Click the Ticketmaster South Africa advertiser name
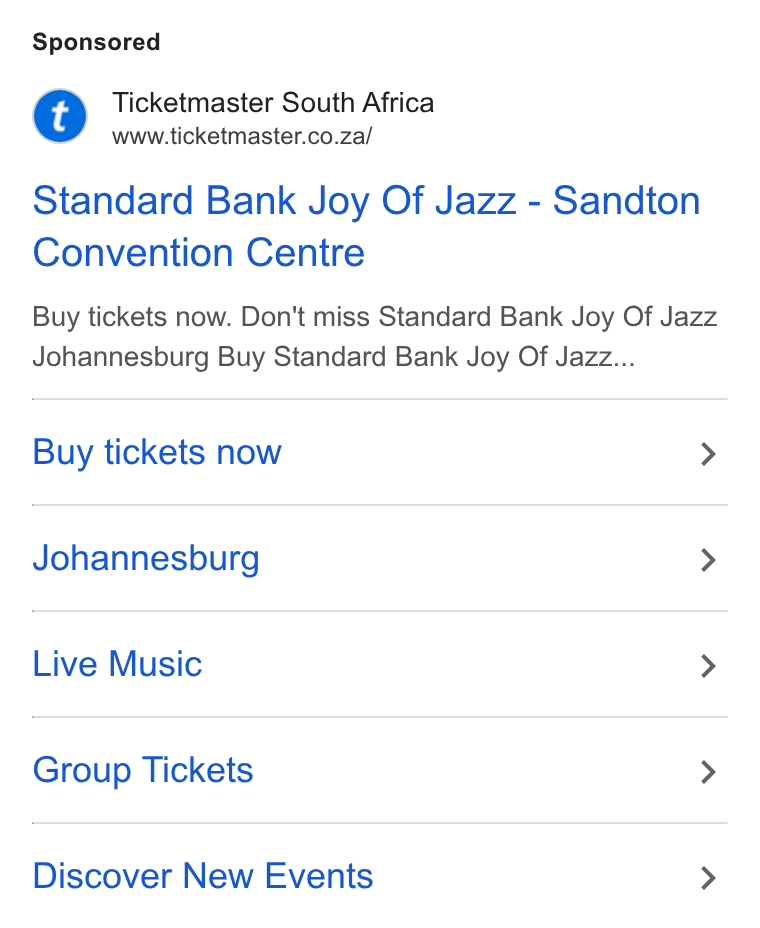 pos(273,102)
